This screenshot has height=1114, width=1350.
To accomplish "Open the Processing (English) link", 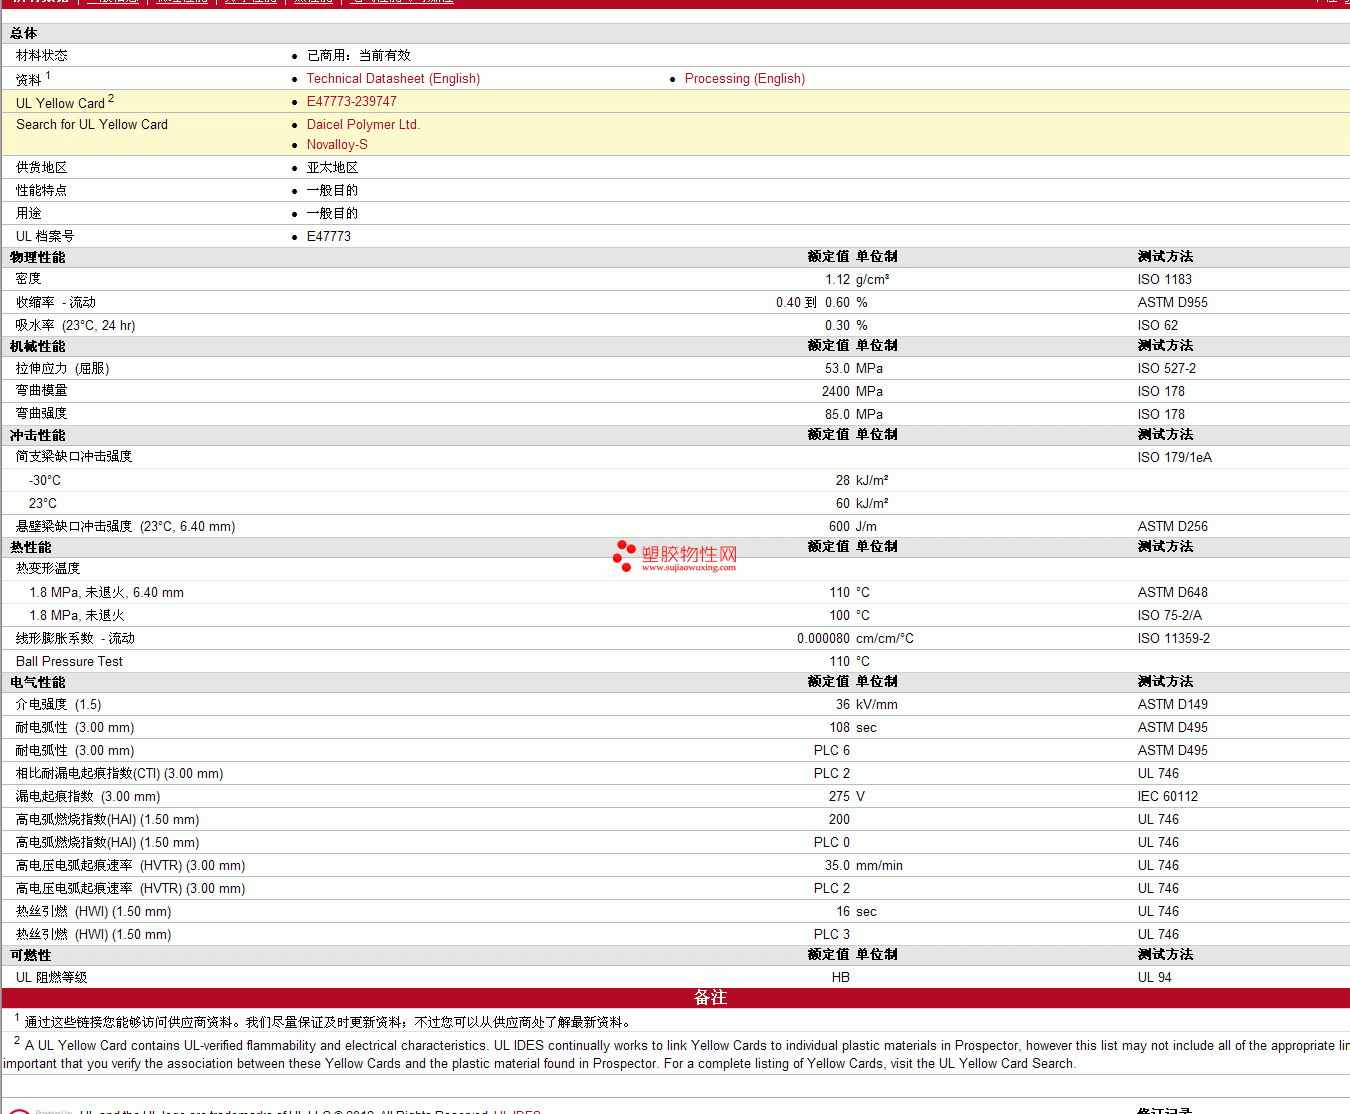I will [x=744, y=79].
